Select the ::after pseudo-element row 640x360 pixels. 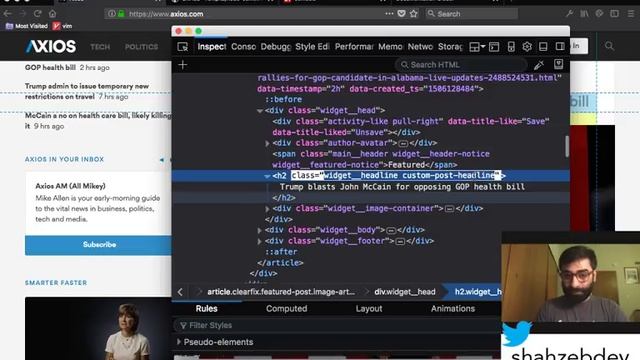click(281, 252)
